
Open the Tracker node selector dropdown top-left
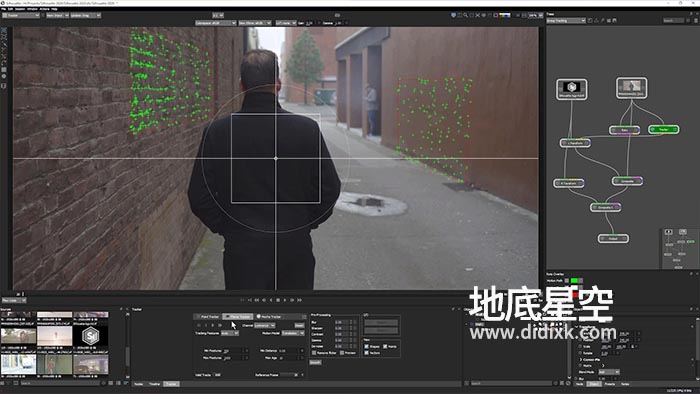[x=21, y=15]
